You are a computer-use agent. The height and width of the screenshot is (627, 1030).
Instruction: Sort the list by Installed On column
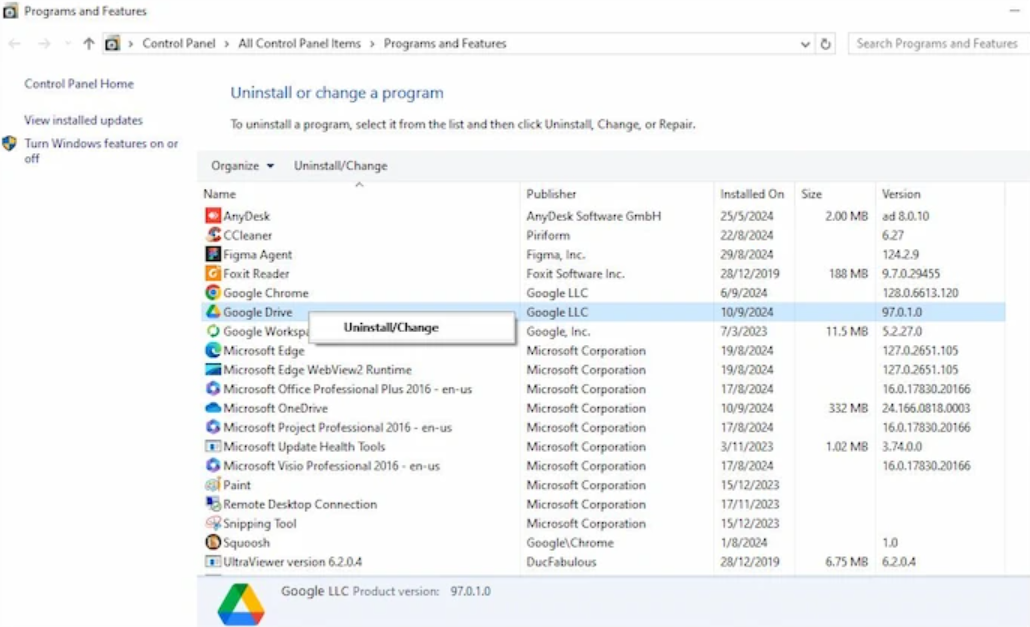pos(753,194)
